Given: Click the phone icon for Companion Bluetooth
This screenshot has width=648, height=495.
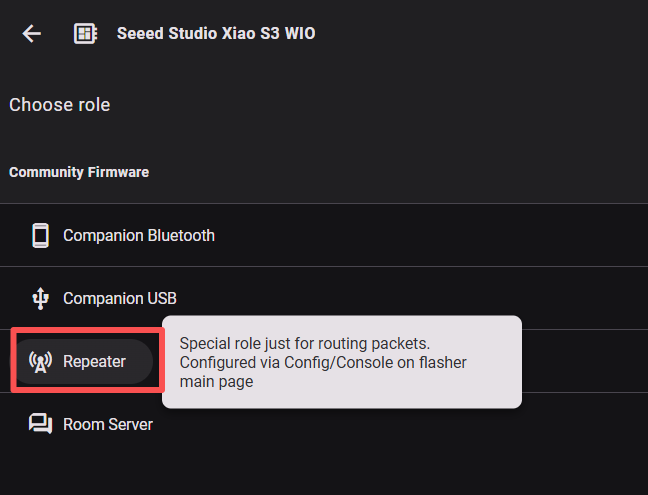Looking at the screenshot, I should 40,236.
